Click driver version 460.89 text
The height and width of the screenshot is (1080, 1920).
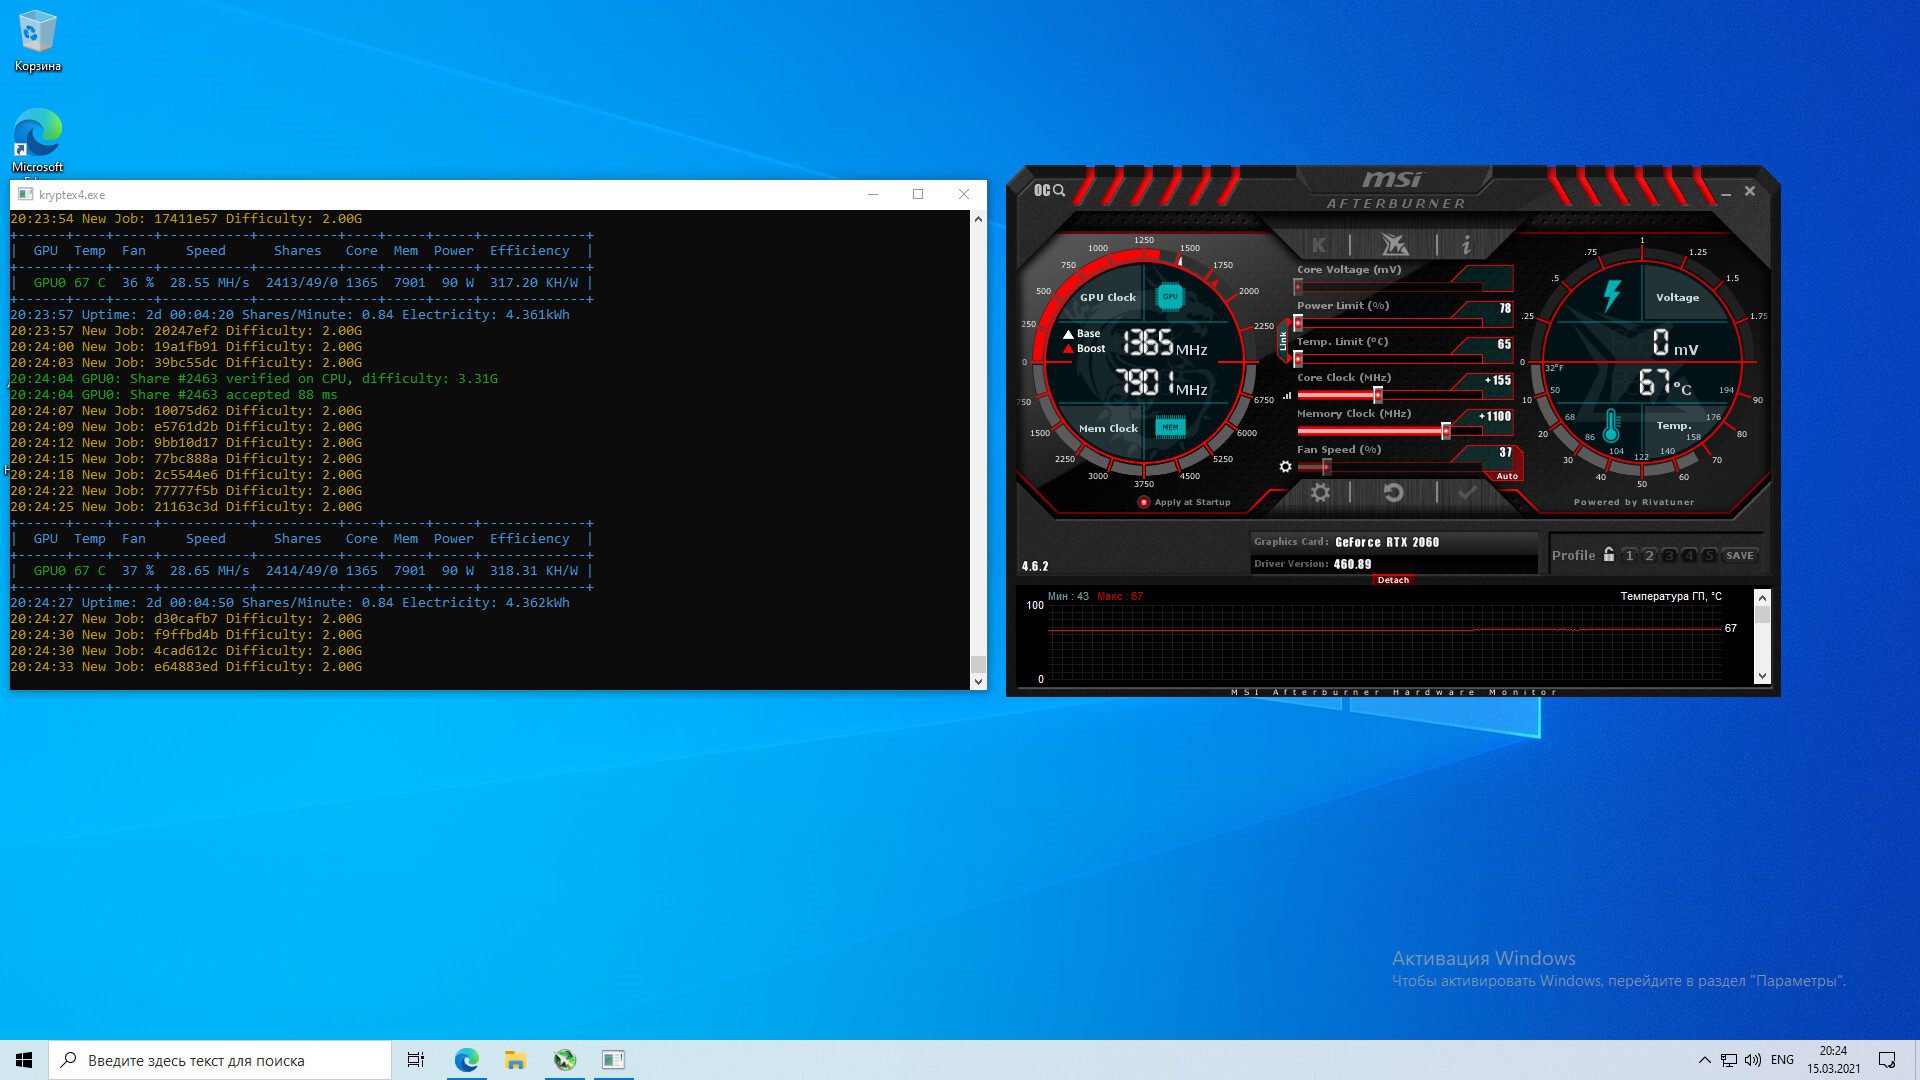[x=1352, y=564]
